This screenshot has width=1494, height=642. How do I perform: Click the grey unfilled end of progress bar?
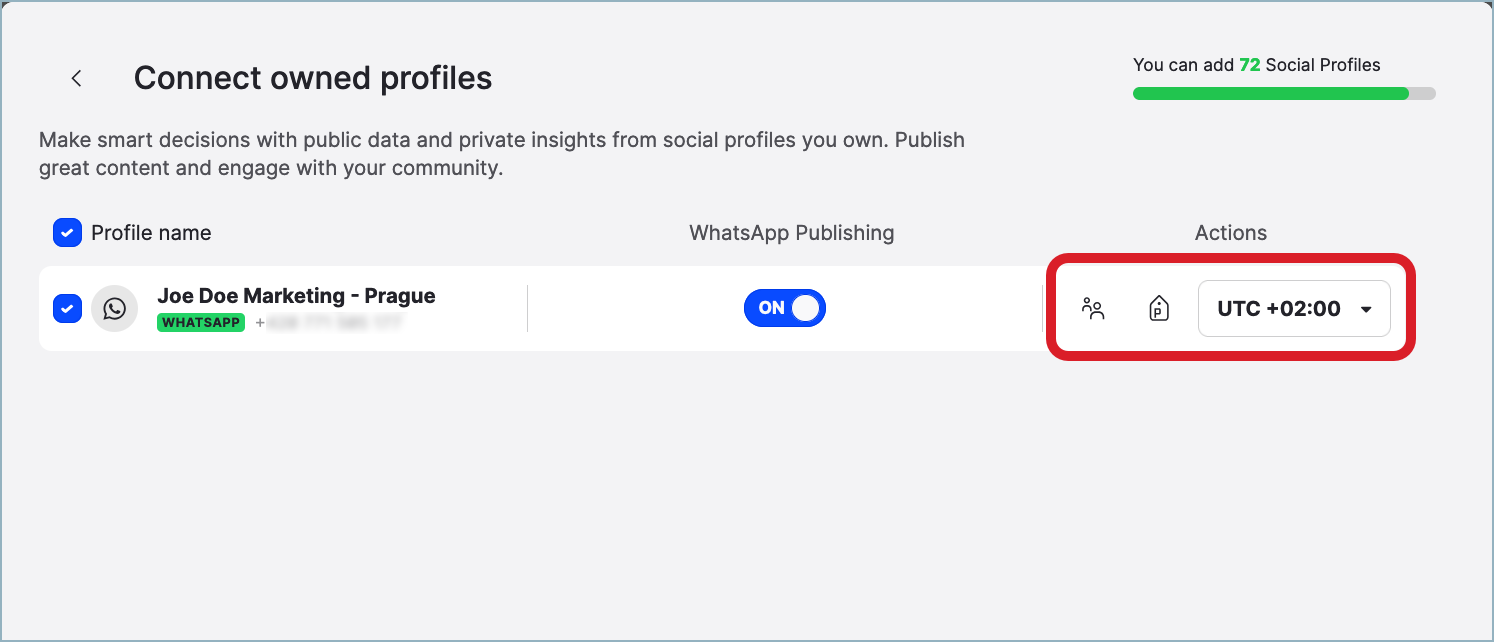click(1423, 94)
